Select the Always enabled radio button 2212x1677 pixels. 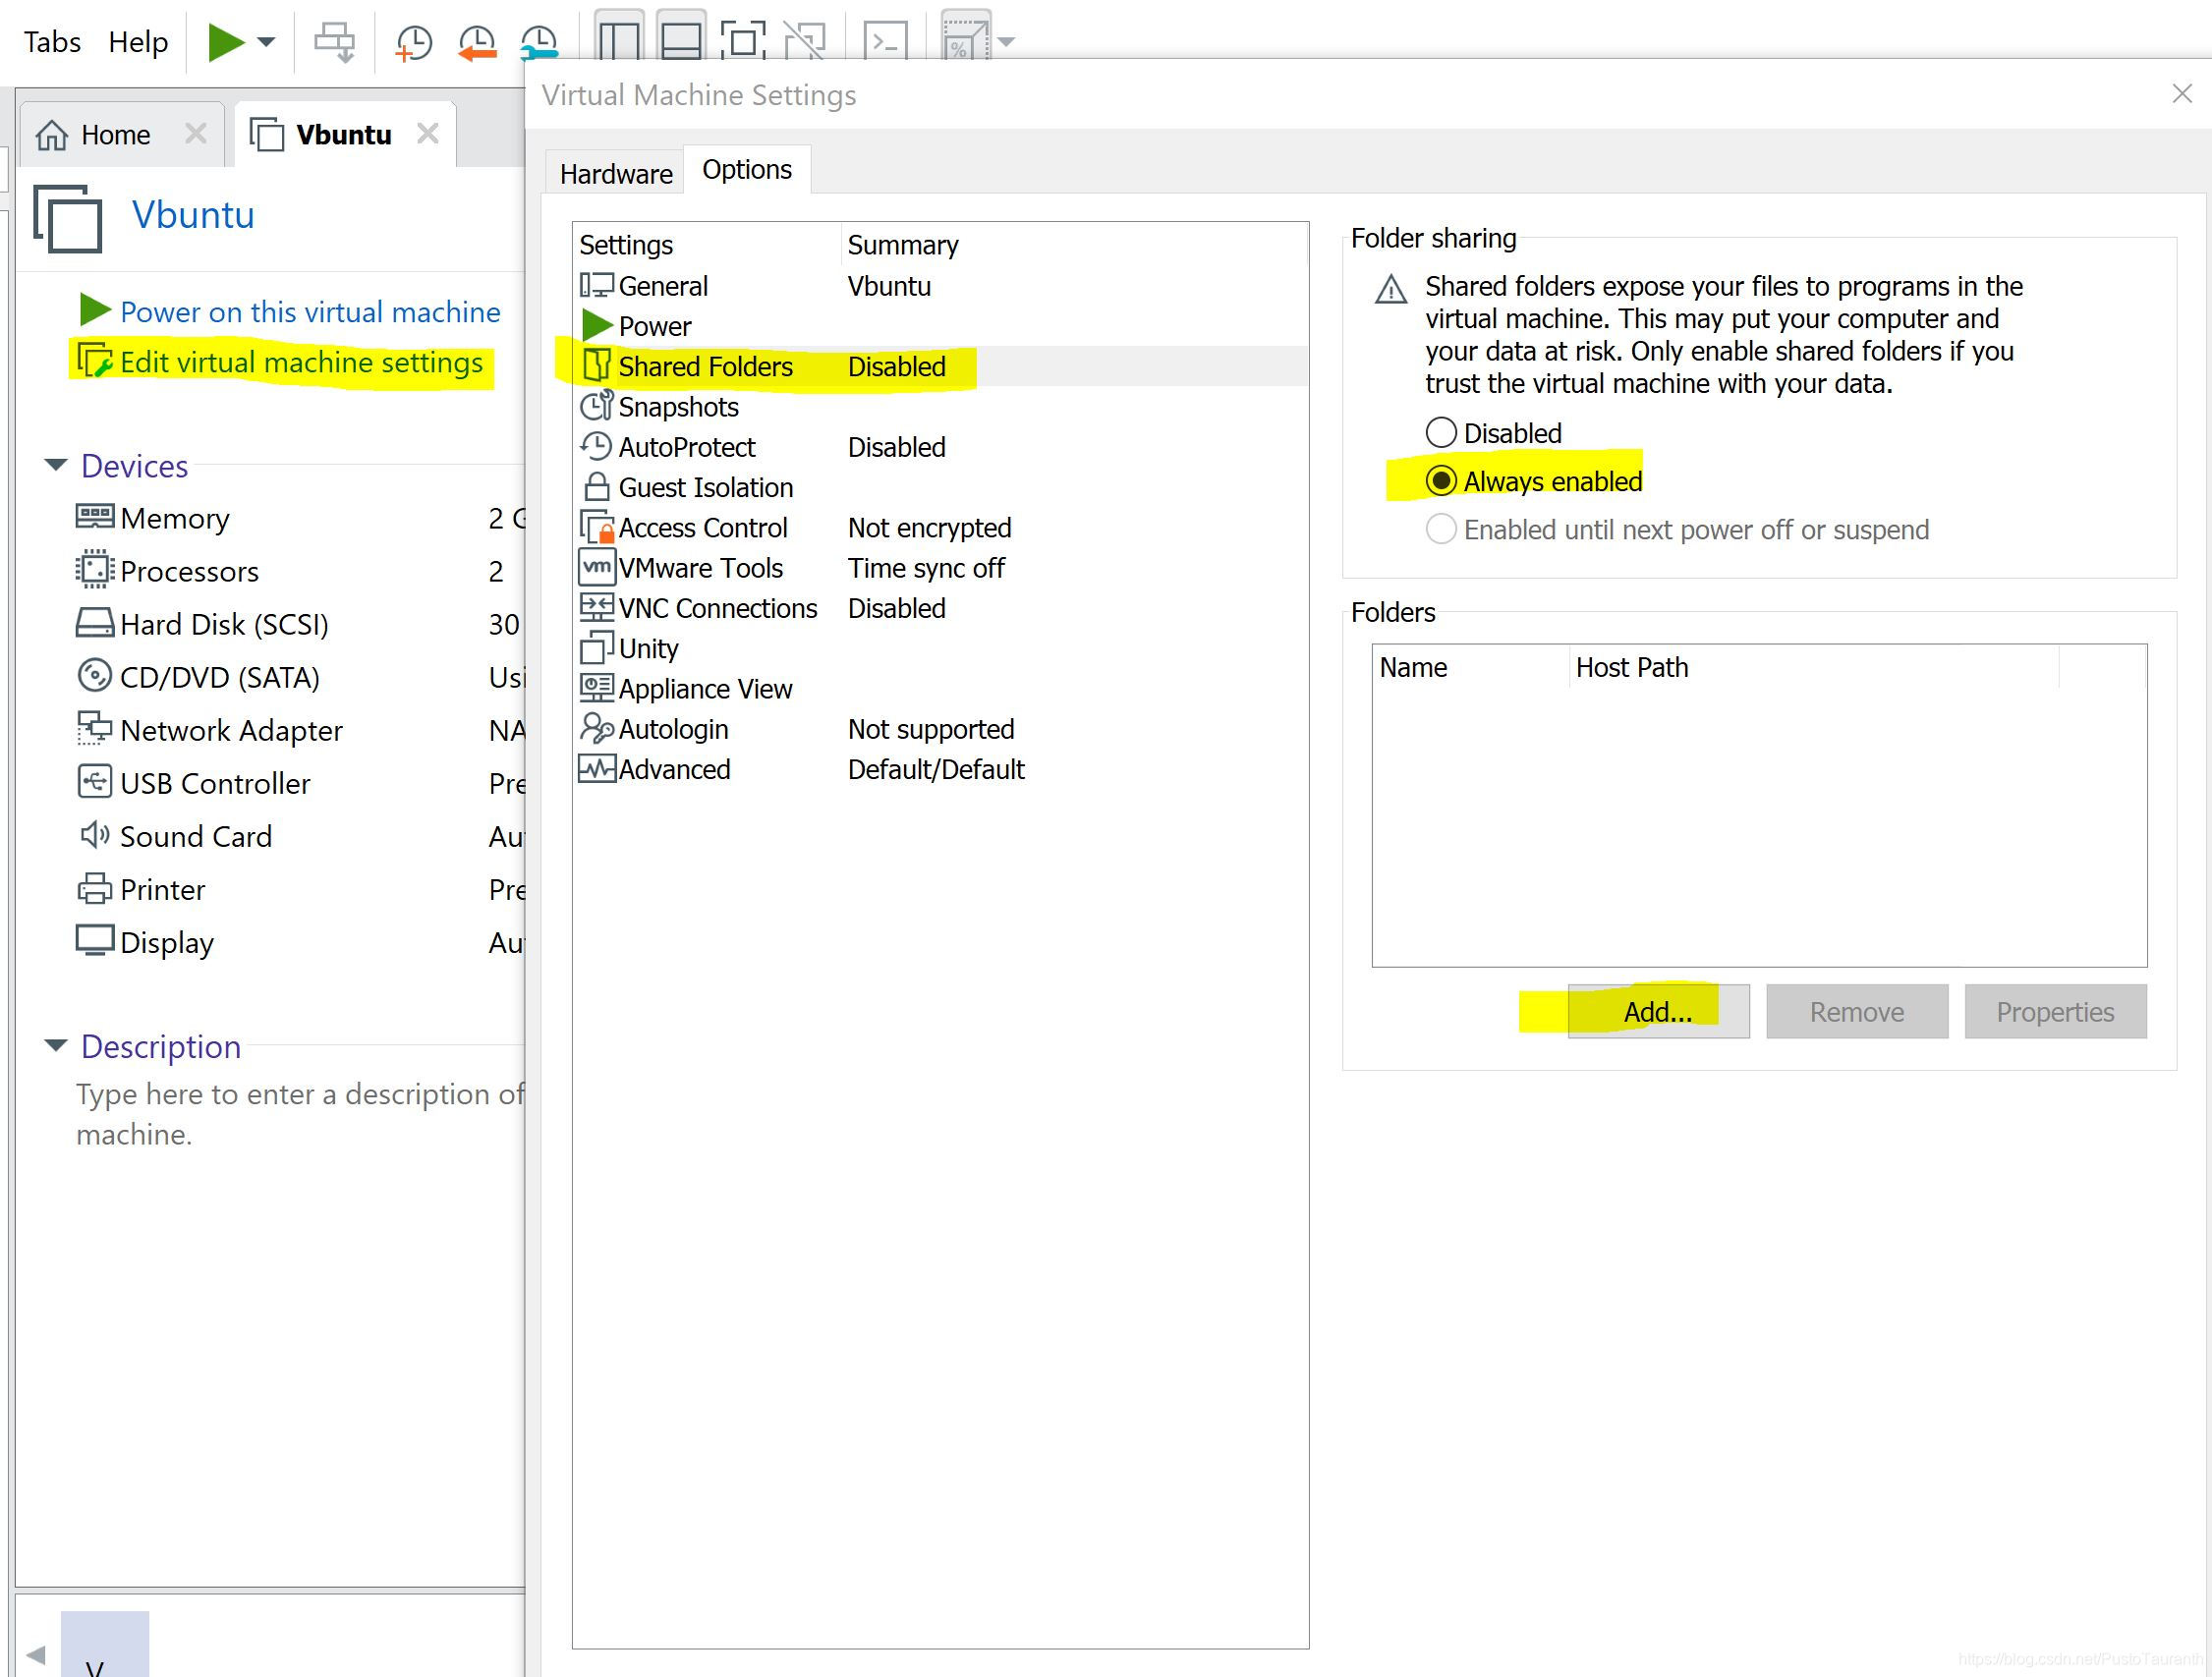(x=1440, y=481)
